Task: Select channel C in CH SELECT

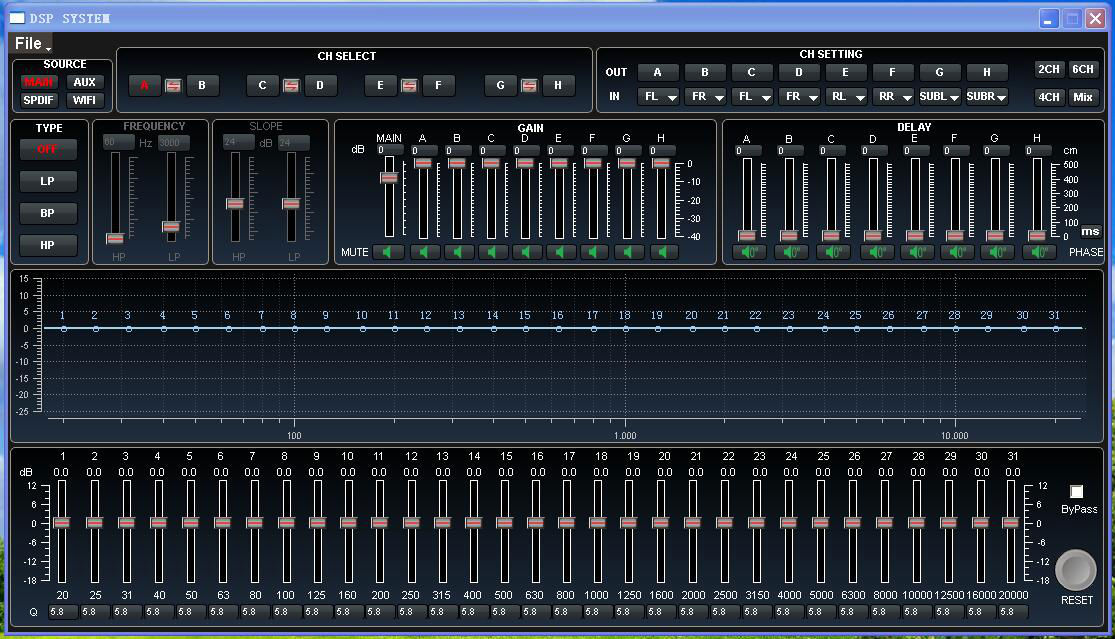Action: point(262,86)
